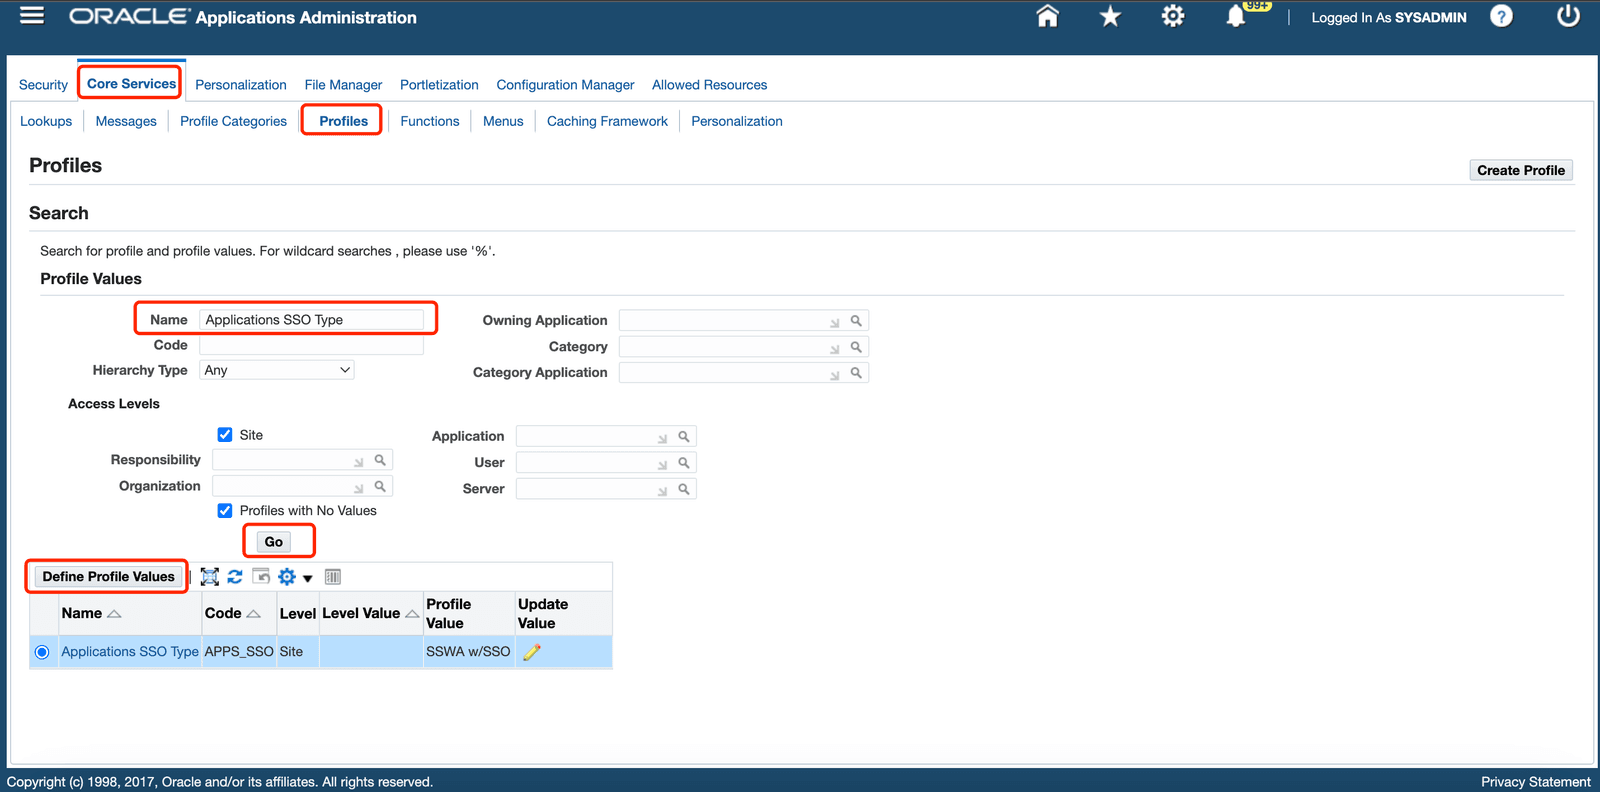Screen dimensions: 1600x792
Task: Search Organization magnifier icon
Action: pyautogui.click(x=380, y=486)
